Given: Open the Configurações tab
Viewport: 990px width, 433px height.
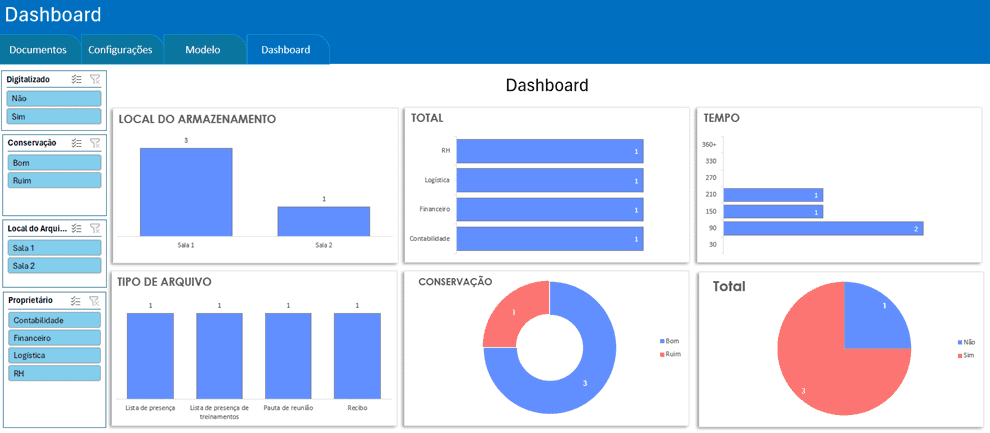Looking at the screenshot, I should [120, 49].
